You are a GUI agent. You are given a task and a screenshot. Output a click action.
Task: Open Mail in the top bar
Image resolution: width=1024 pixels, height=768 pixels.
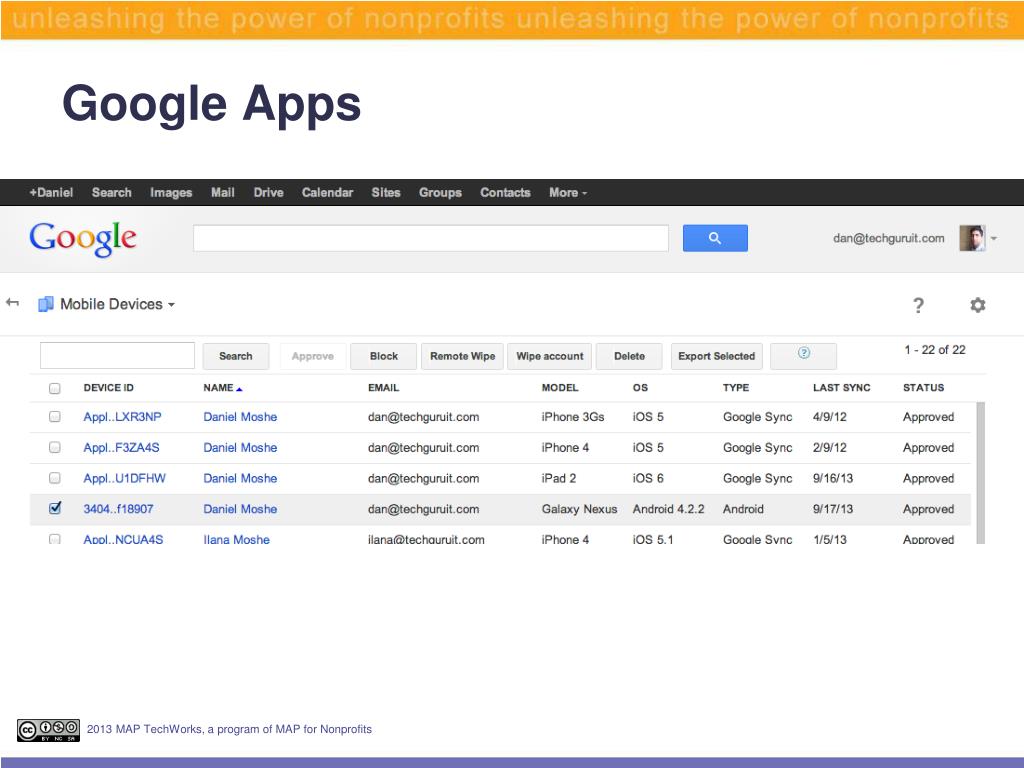pyautogui.click(x=223, y=193)
